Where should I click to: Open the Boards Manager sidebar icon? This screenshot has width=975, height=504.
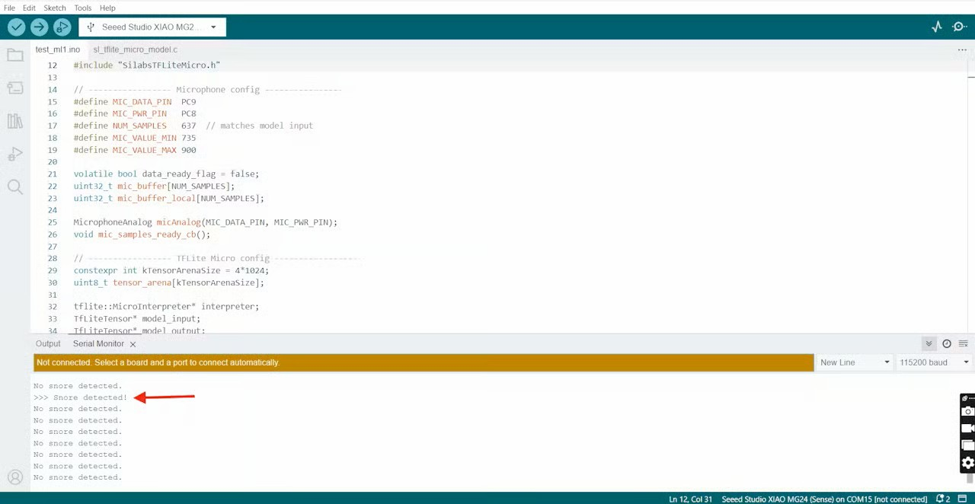[x=15, y=88]
